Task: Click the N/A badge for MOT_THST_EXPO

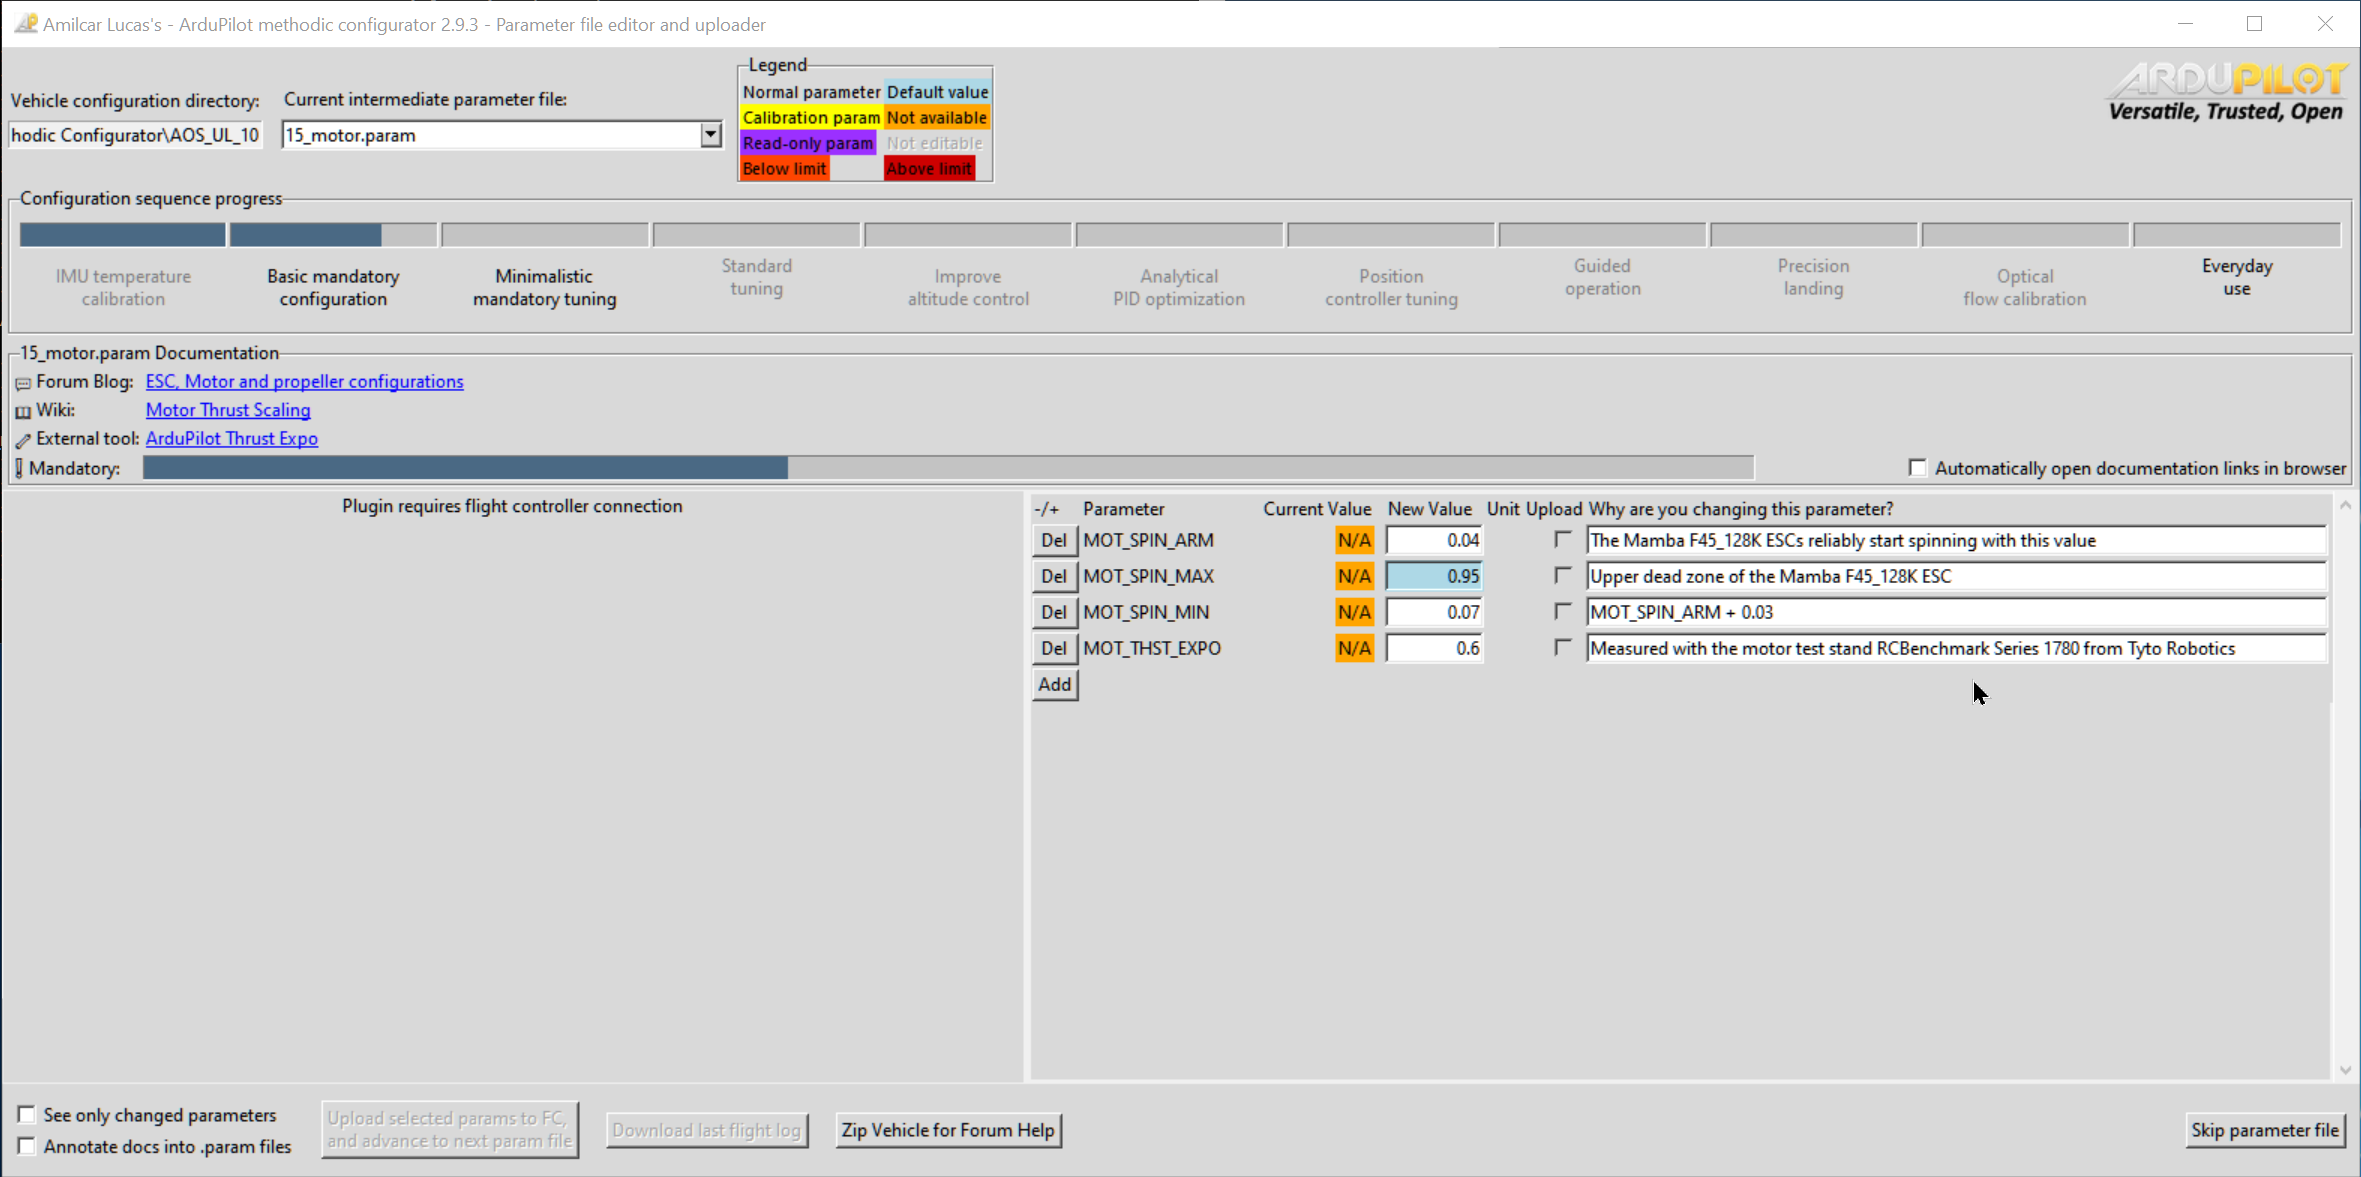Action: (1354, 648)
